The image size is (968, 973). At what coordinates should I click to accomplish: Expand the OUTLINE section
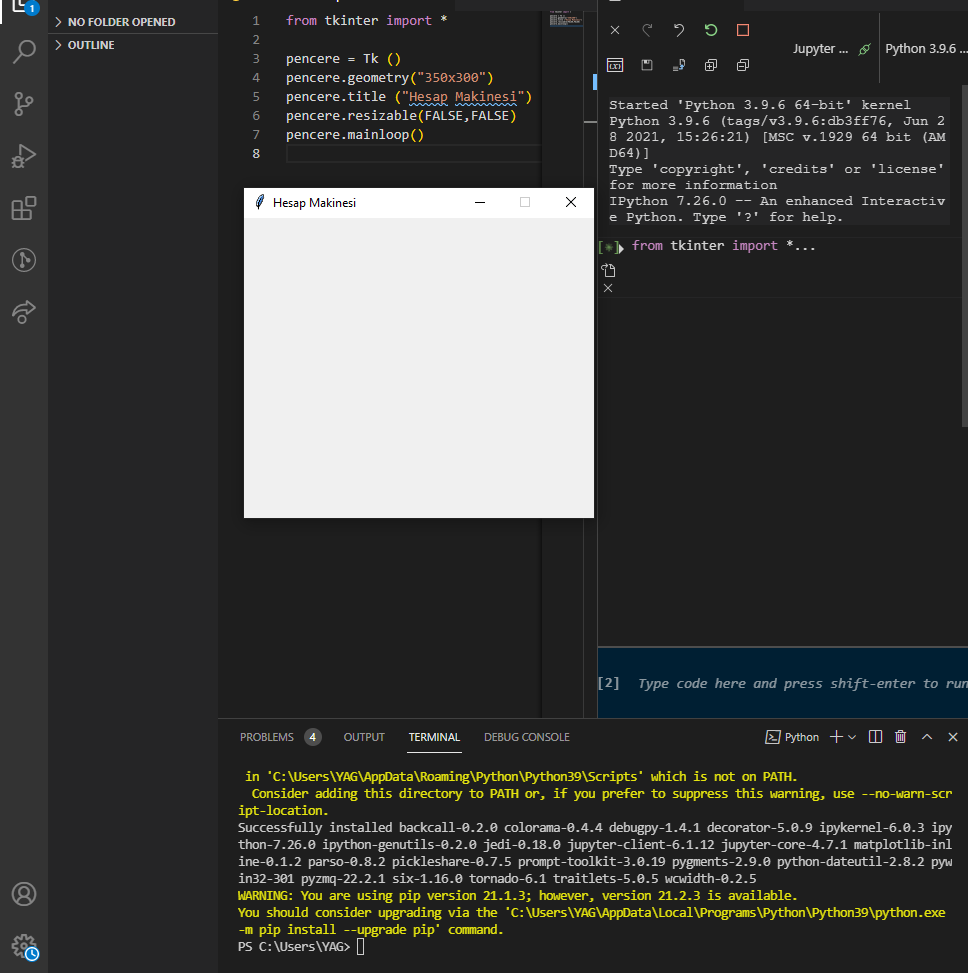pyautogui.click(x=90, y=45)
